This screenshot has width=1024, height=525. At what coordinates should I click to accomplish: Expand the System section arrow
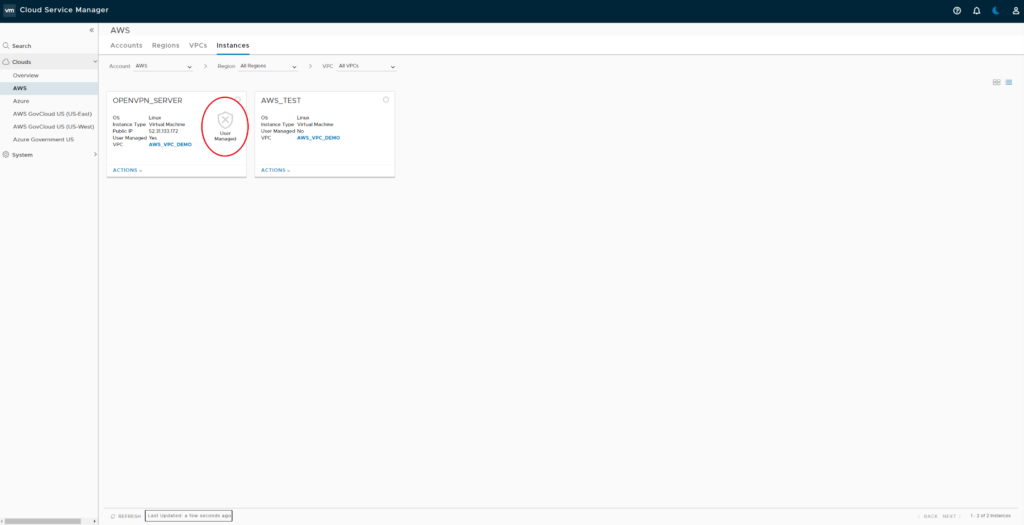click(x=95, y=155)
